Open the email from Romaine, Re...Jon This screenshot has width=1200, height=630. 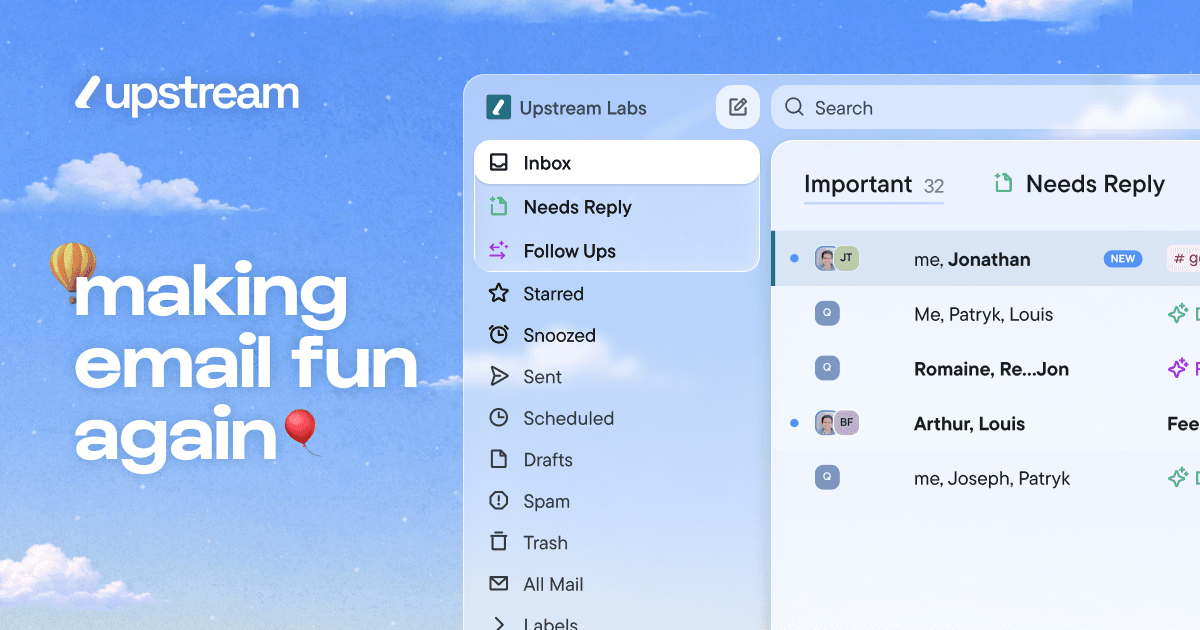(x=986, y=368)
